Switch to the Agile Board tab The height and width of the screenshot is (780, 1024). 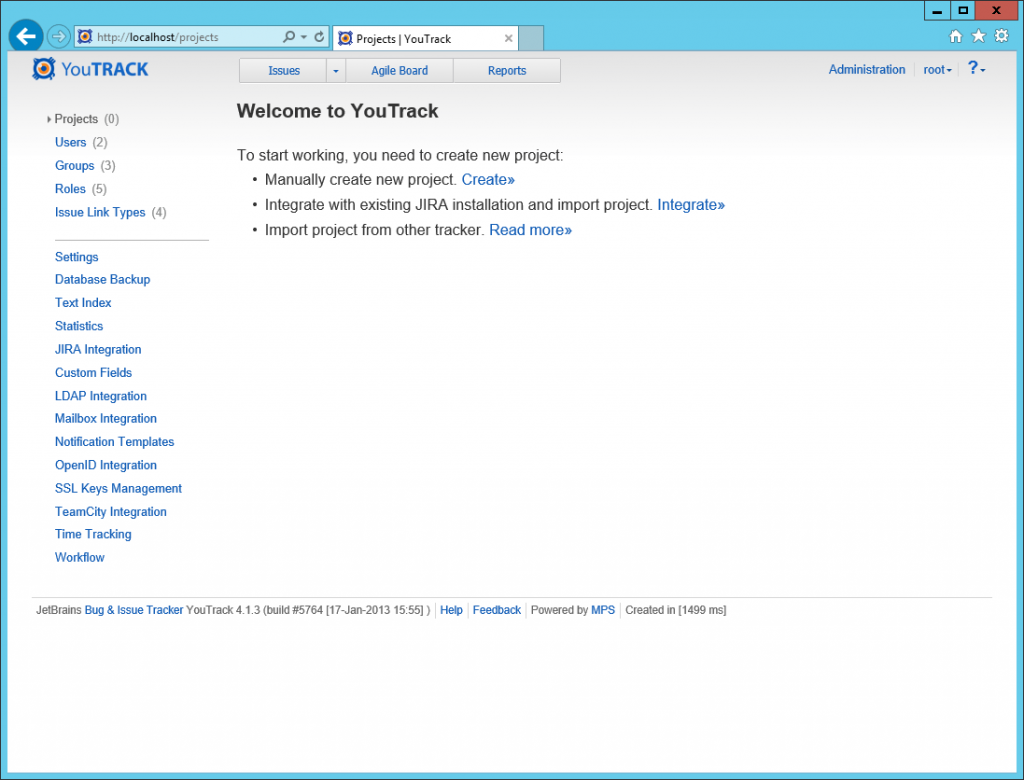(400, 71)
